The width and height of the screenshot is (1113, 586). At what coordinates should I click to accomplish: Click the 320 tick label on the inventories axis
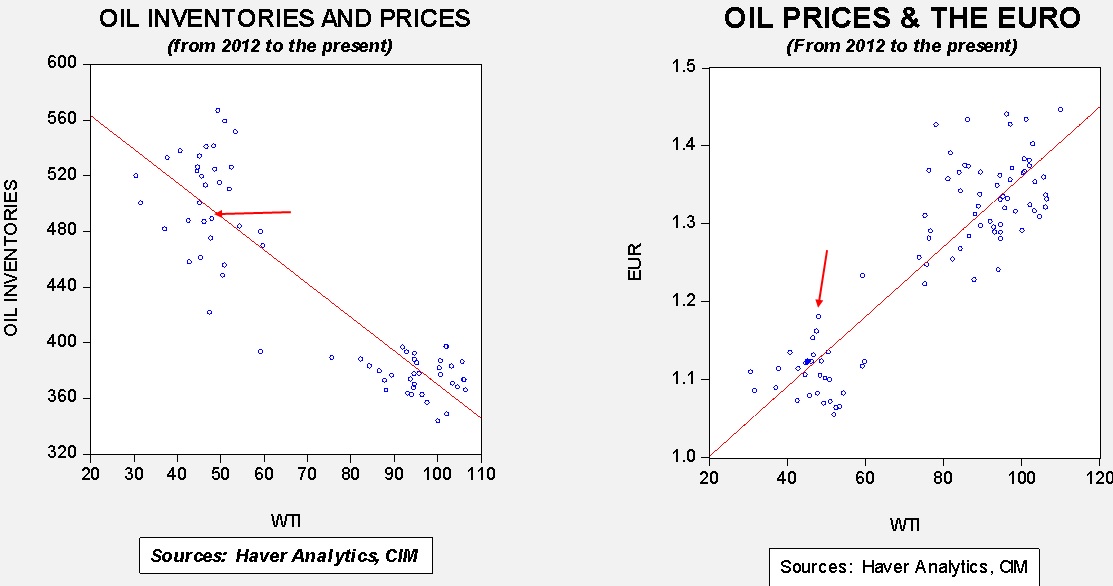pyautogui.click(x=63, y=454)
